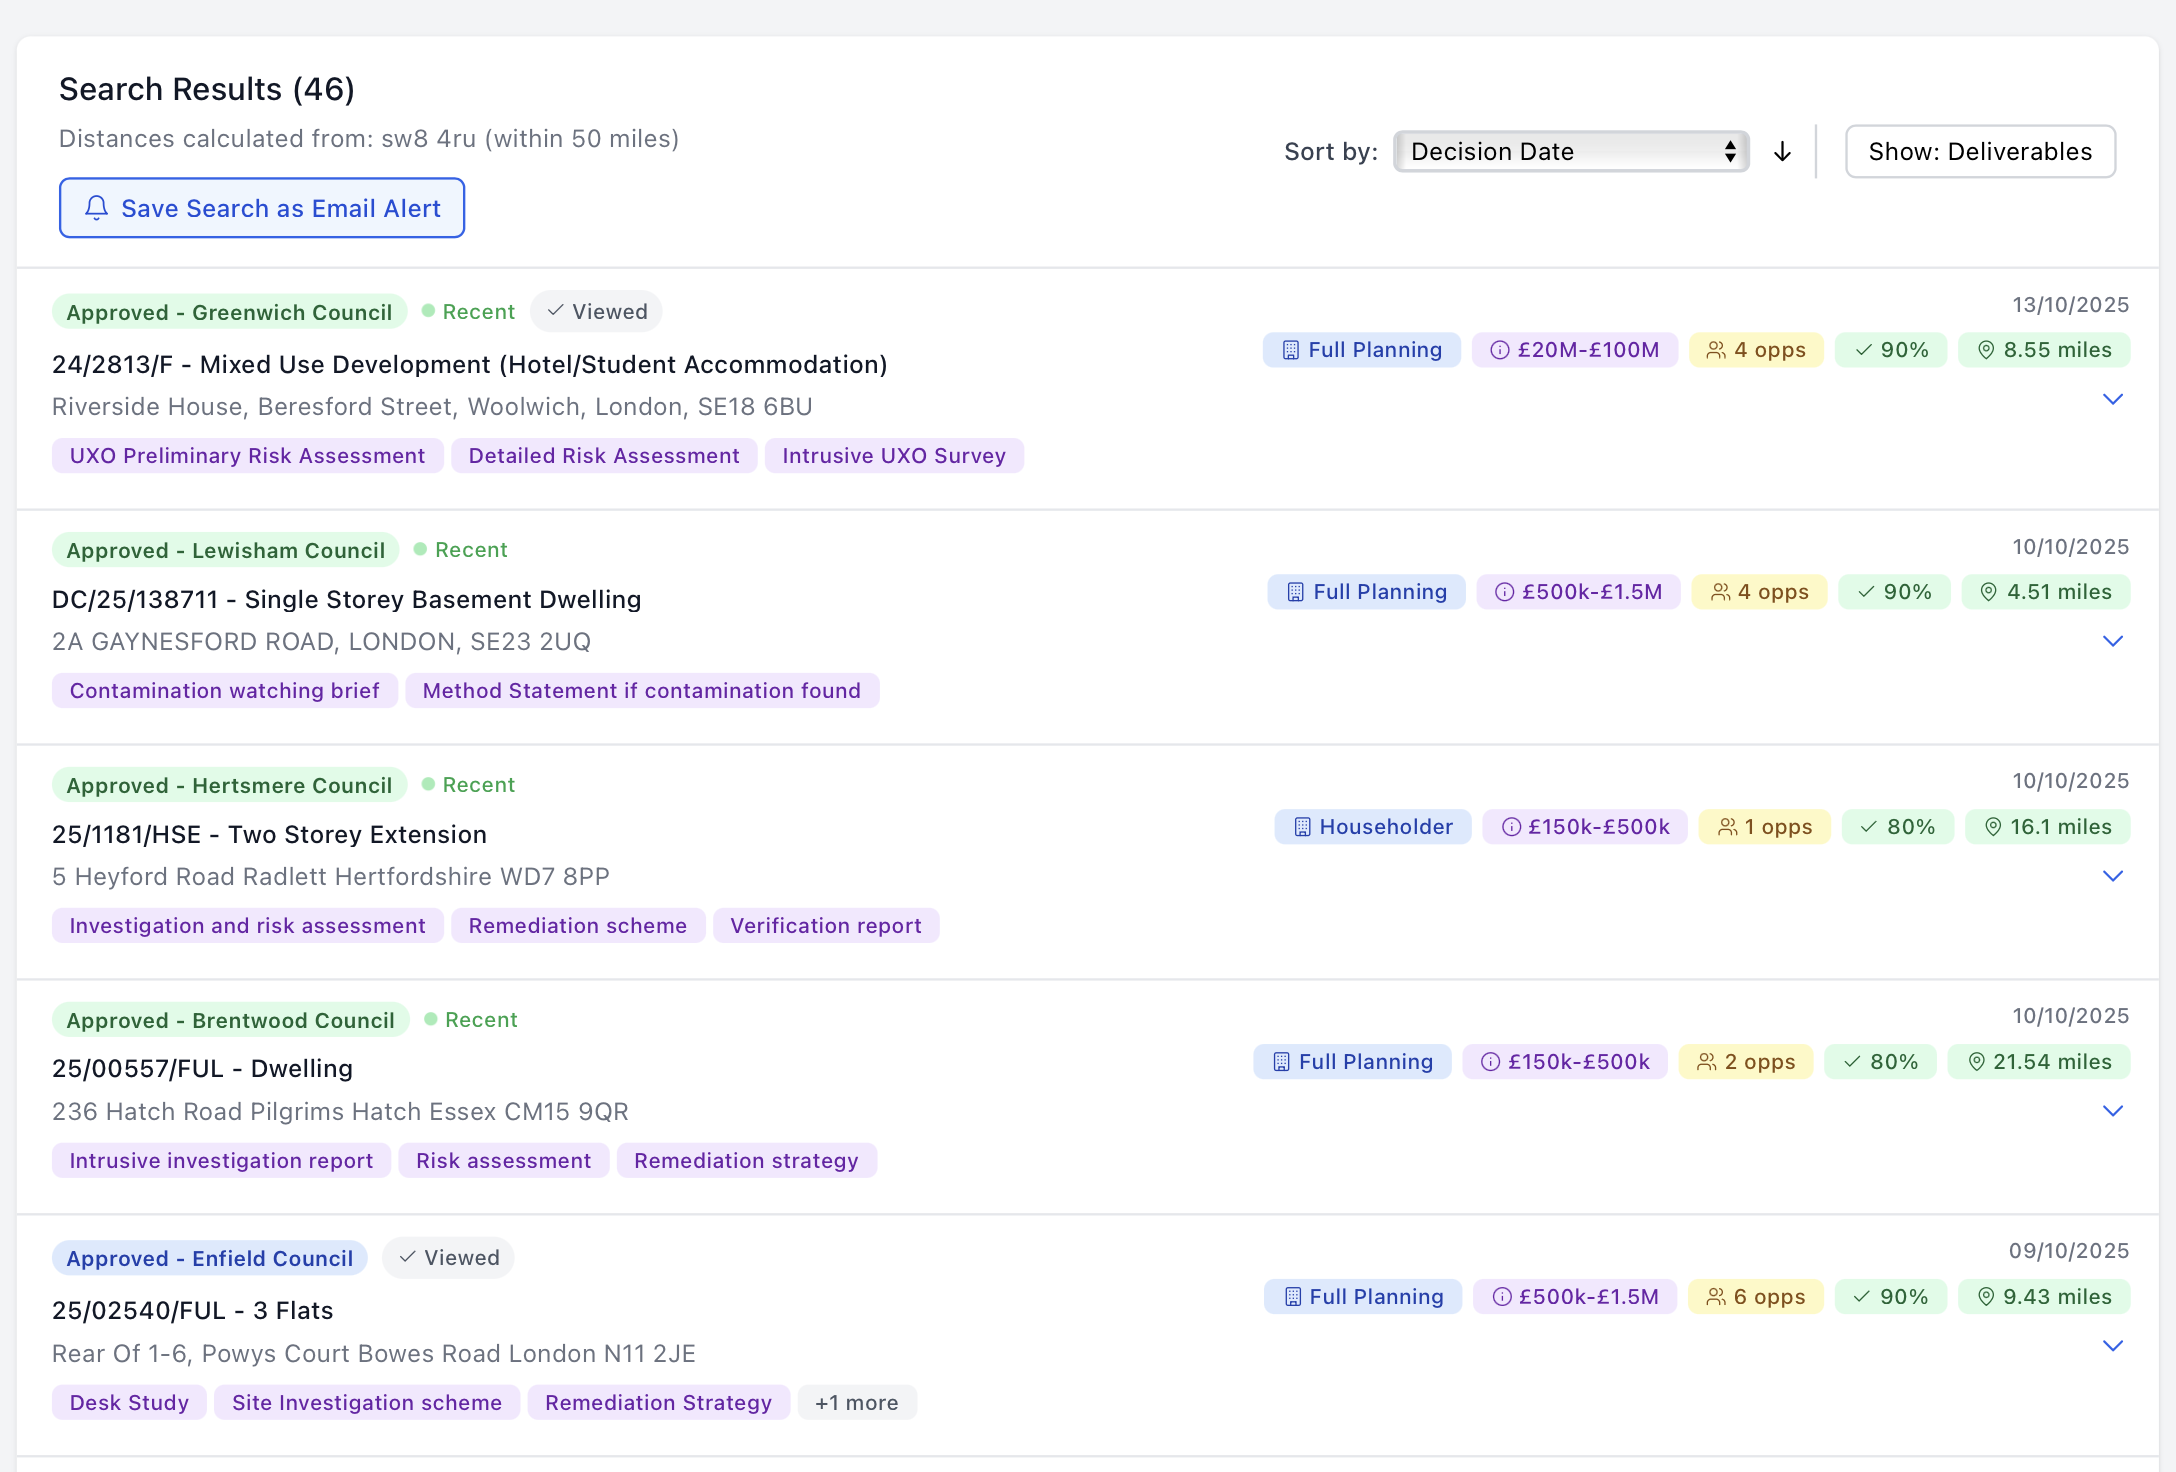Click the +1 more deliverables tag
This screenshot has height=1472, width=2176.
point(857,1403)
